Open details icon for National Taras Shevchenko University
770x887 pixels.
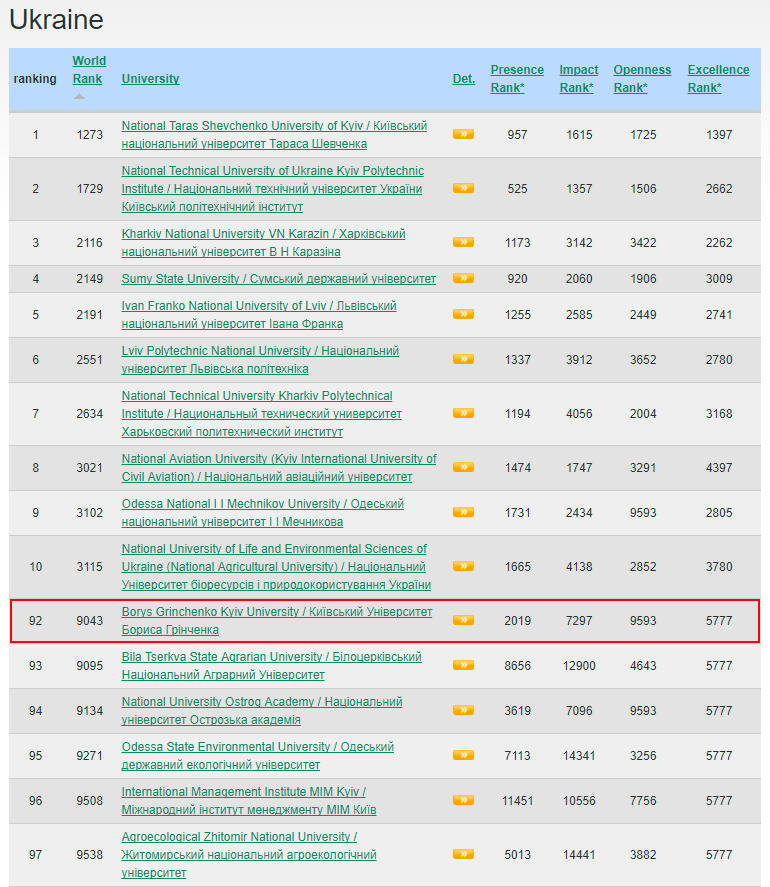coord(463,134)
